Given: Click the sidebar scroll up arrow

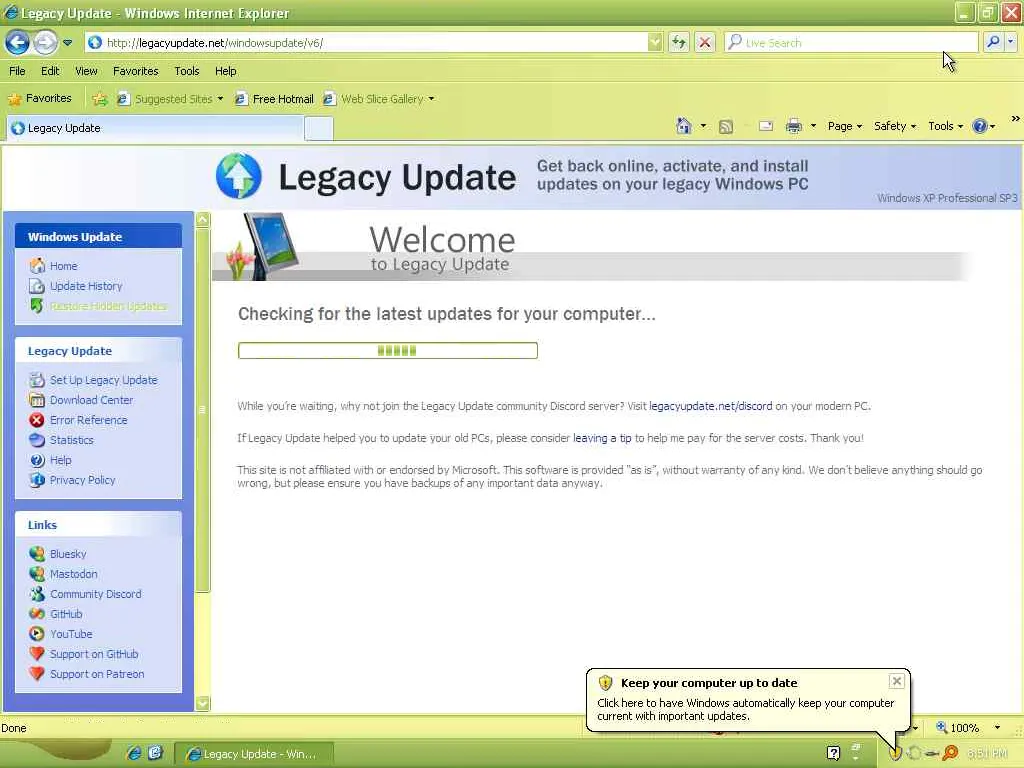Looking at the screenshot, I should point(202,219).
